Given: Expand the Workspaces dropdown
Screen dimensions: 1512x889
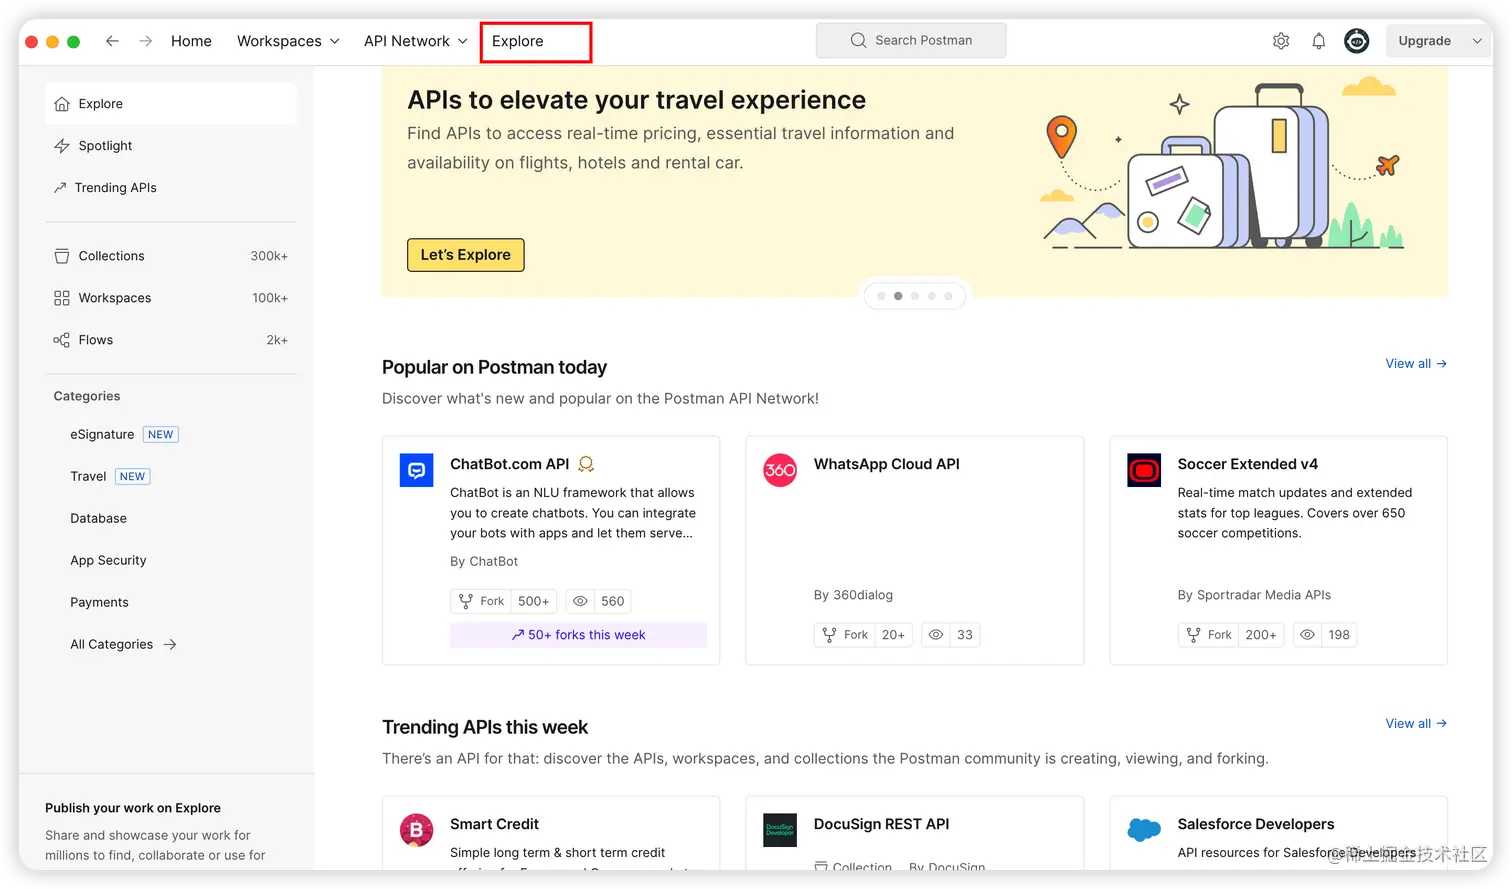Looking at the screenshot, I should (x=334, y=41).
